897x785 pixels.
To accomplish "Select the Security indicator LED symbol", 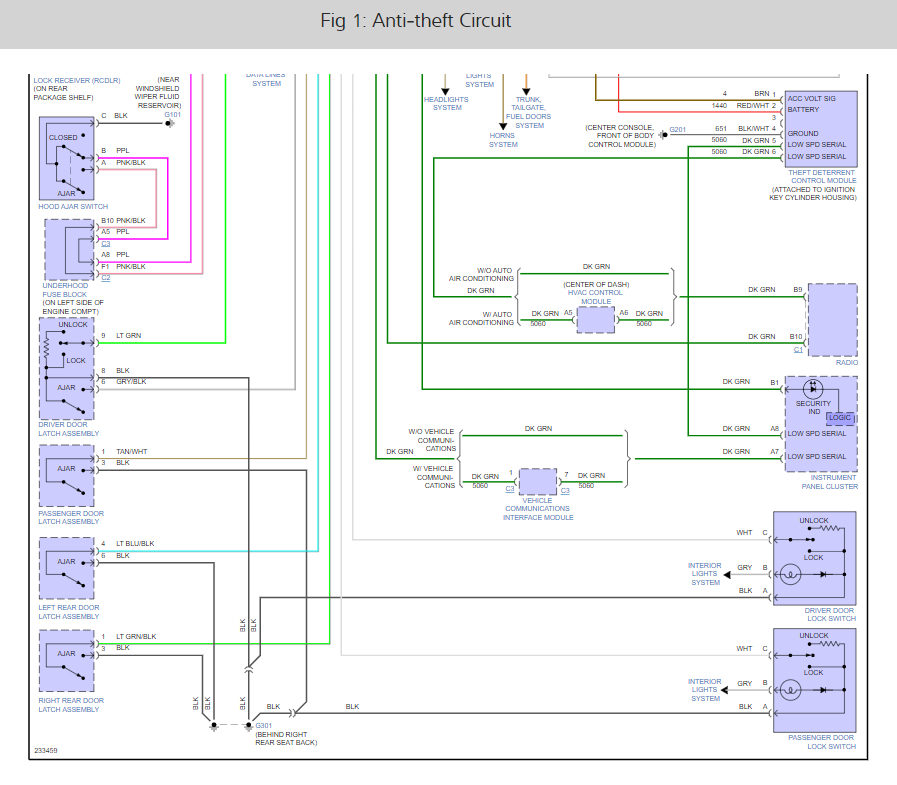I will (x=813, y=387).
